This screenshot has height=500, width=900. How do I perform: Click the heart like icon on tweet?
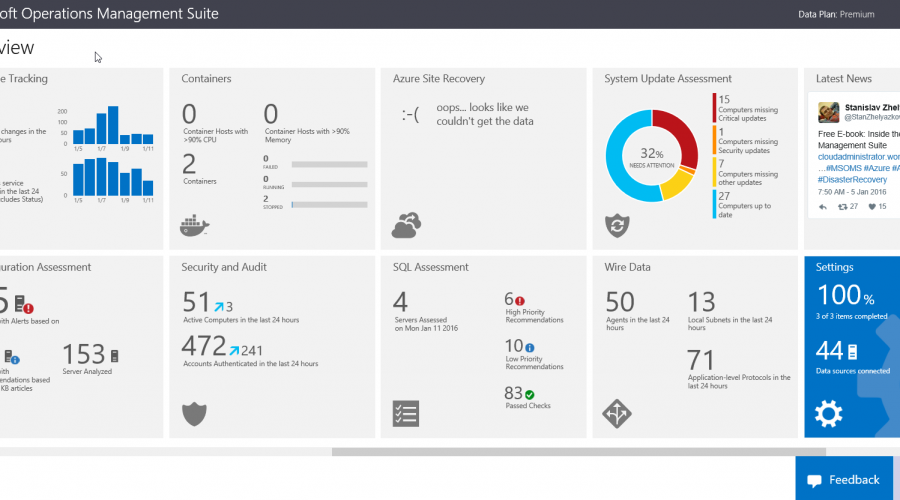click(872, 207)
